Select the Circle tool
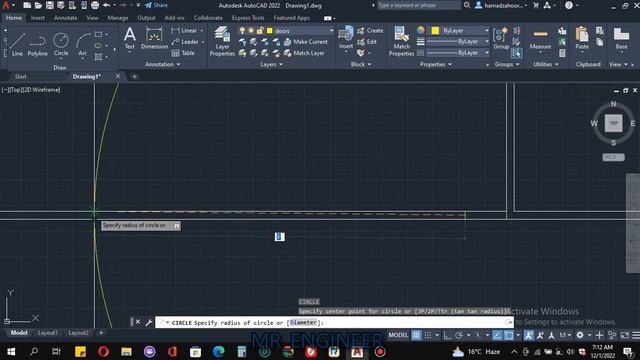The width and height of the screenshot is (640, 360). click(x=61, y=44)
